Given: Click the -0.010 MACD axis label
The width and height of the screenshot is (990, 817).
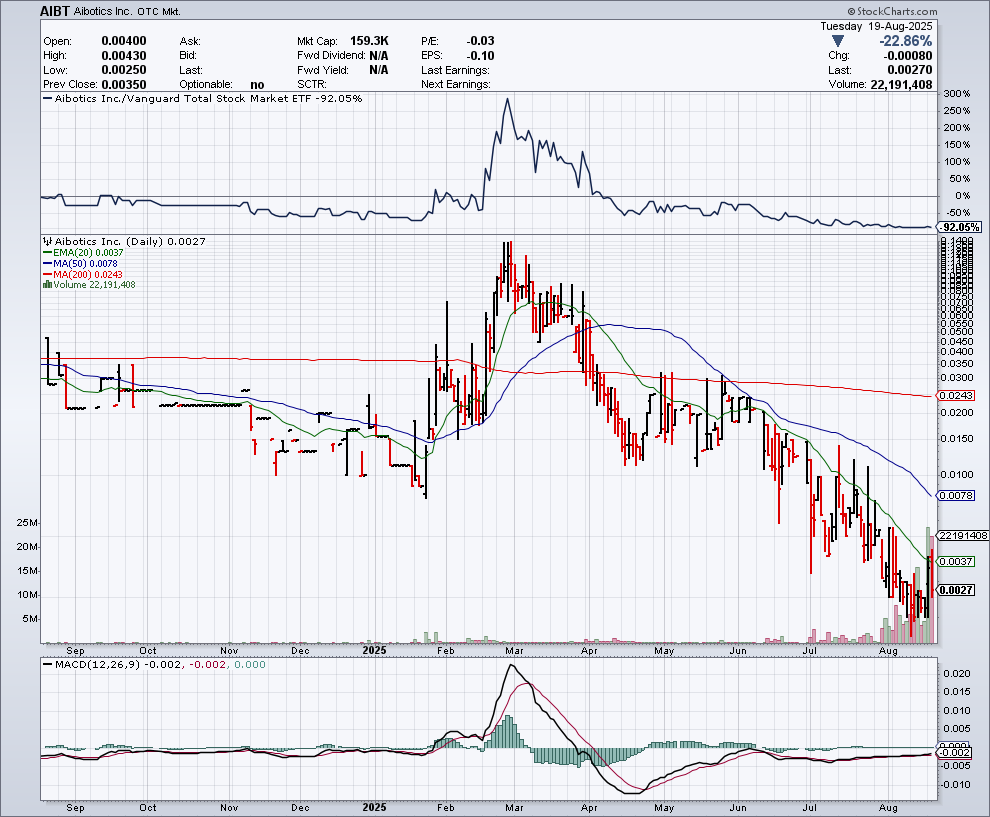Looking at the screenshot, I should (955, 785).
